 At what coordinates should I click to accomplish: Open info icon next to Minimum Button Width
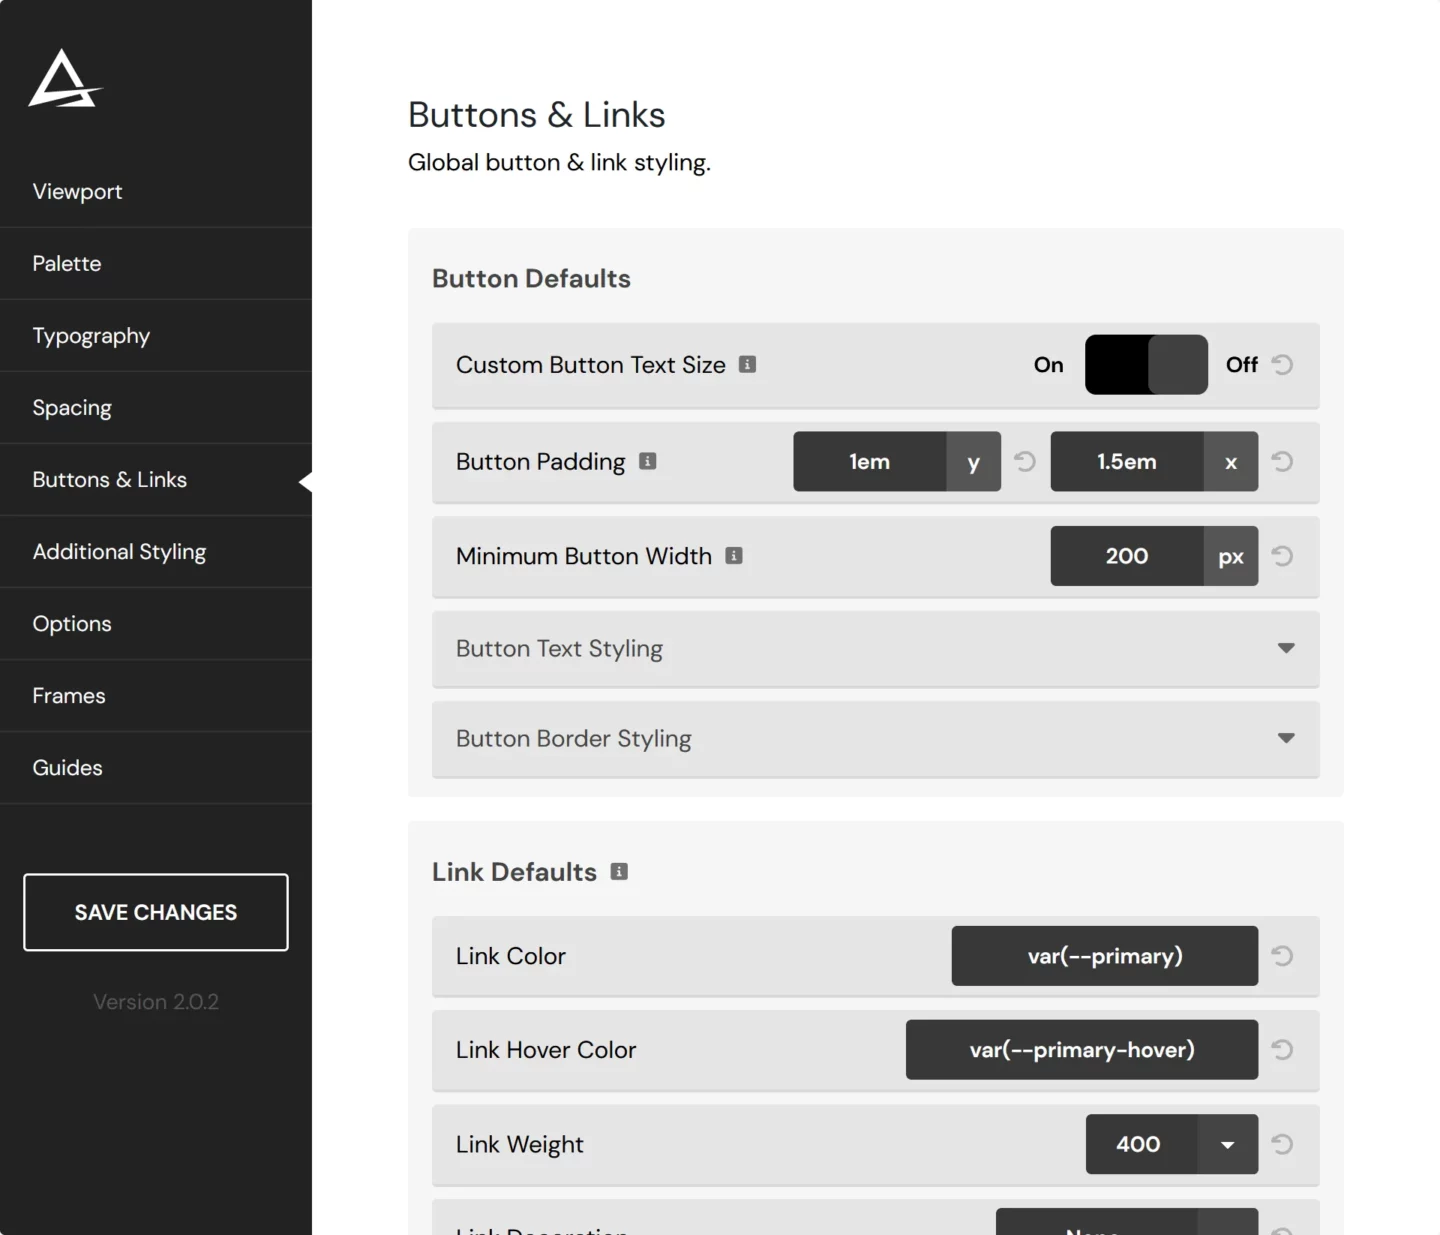734,555
